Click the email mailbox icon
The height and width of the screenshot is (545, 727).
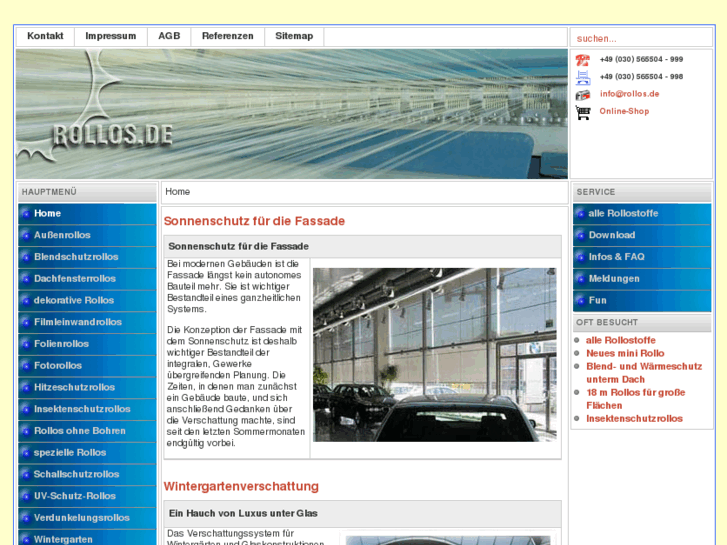pos(583,95)
